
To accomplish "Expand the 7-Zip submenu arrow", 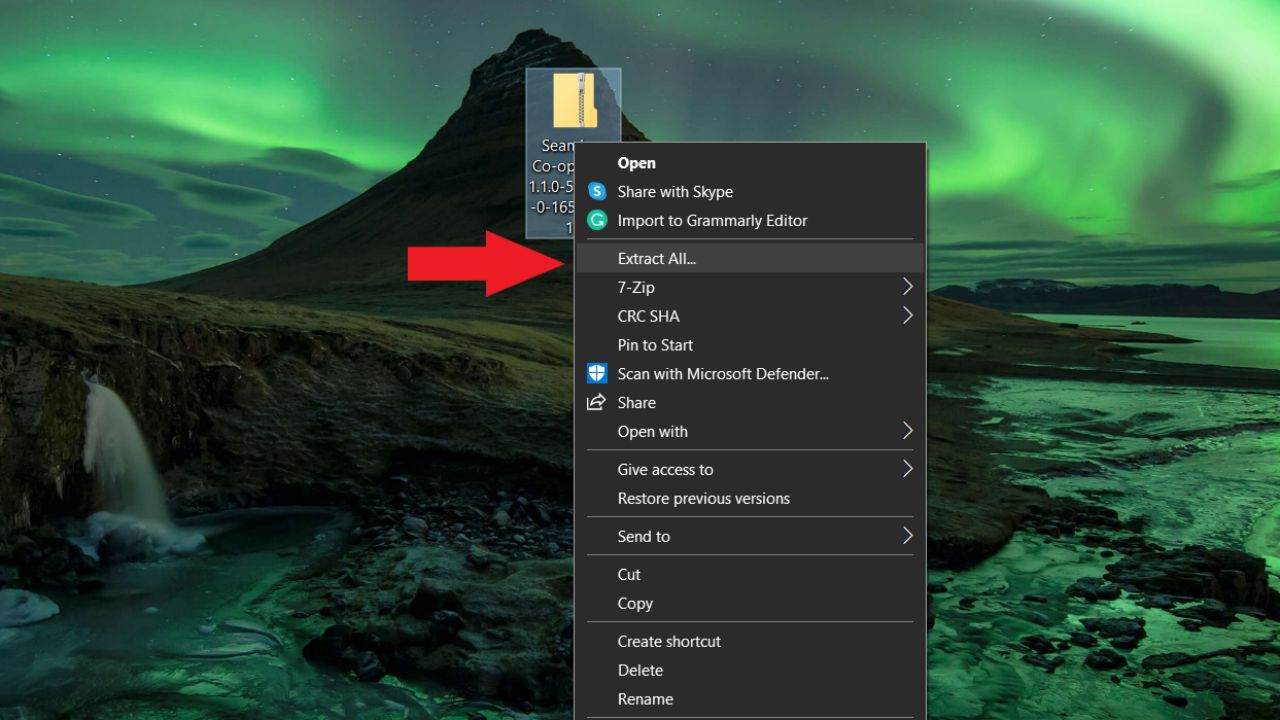I will click(907, 287).
